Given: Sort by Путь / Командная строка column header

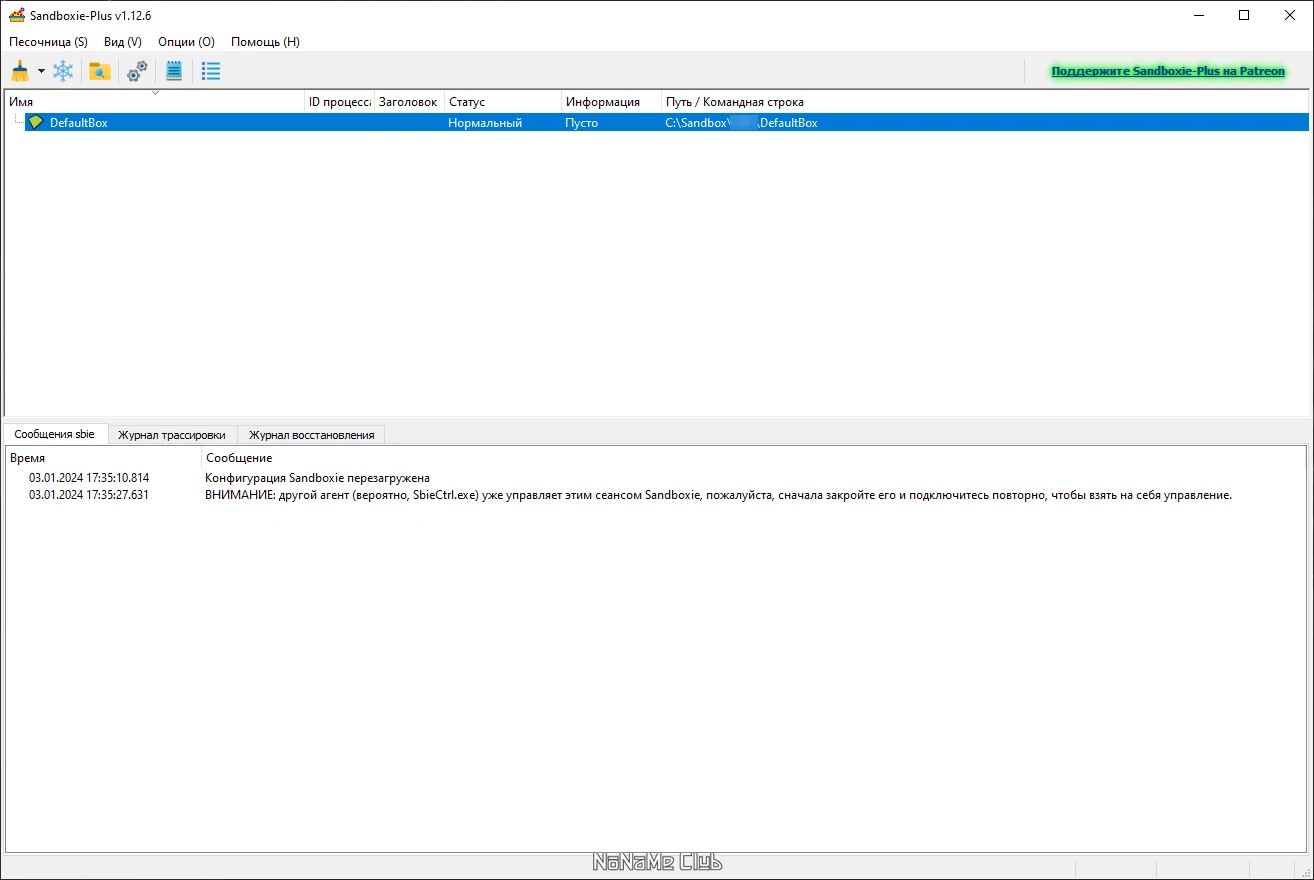Looking at the screenshot, I should pos(985,101).
